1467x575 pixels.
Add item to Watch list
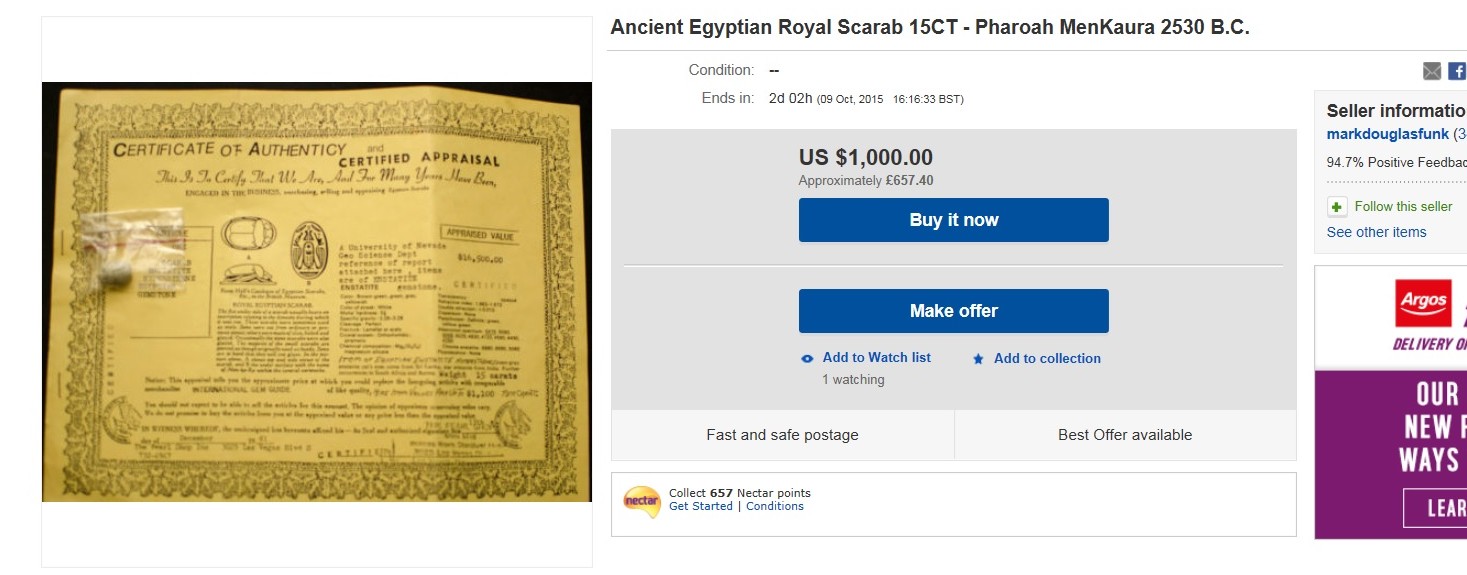[x=876, y=358]
